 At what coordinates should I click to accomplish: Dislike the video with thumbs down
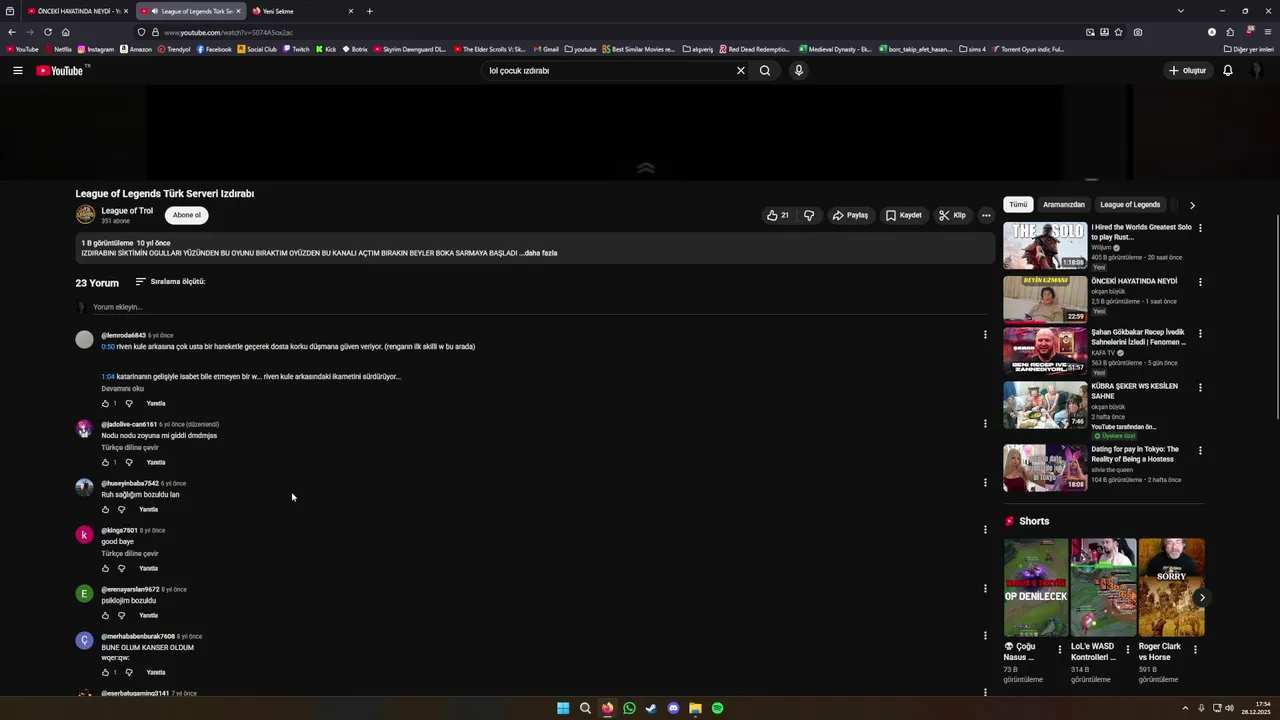809,215
